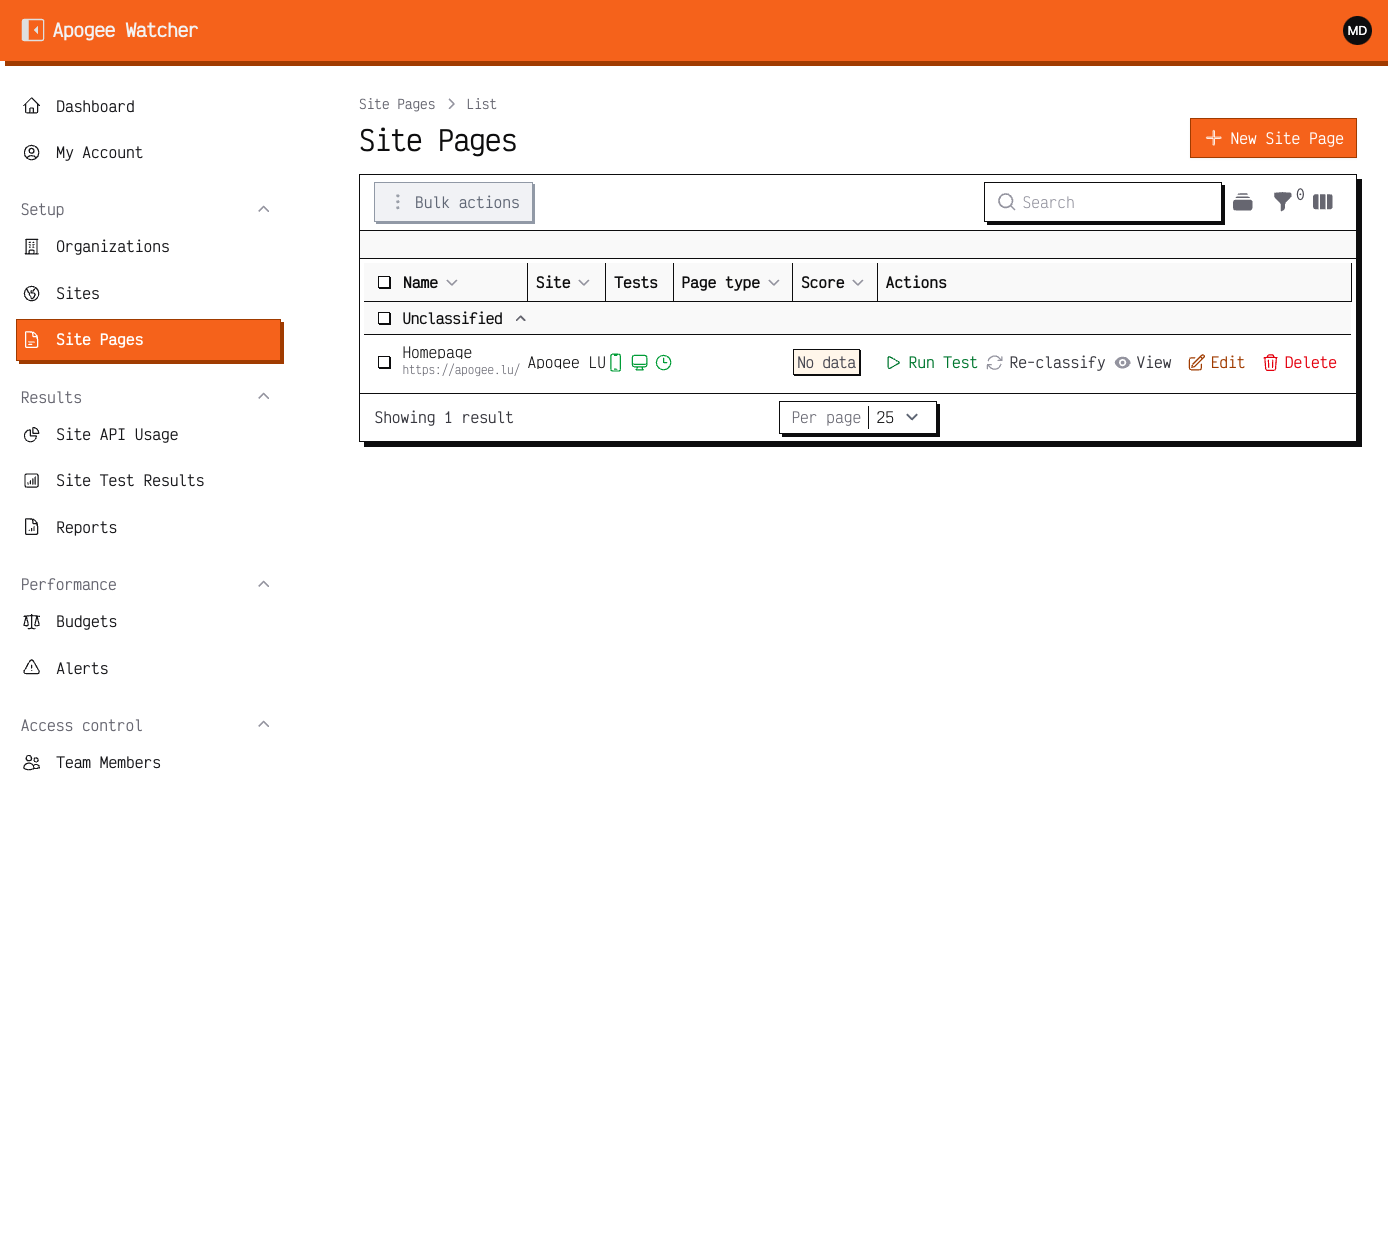The image size is (1388, 1250).
Task: Collapse sidebar via Apogee Watcher logo icon
Action: coord(33,30)
